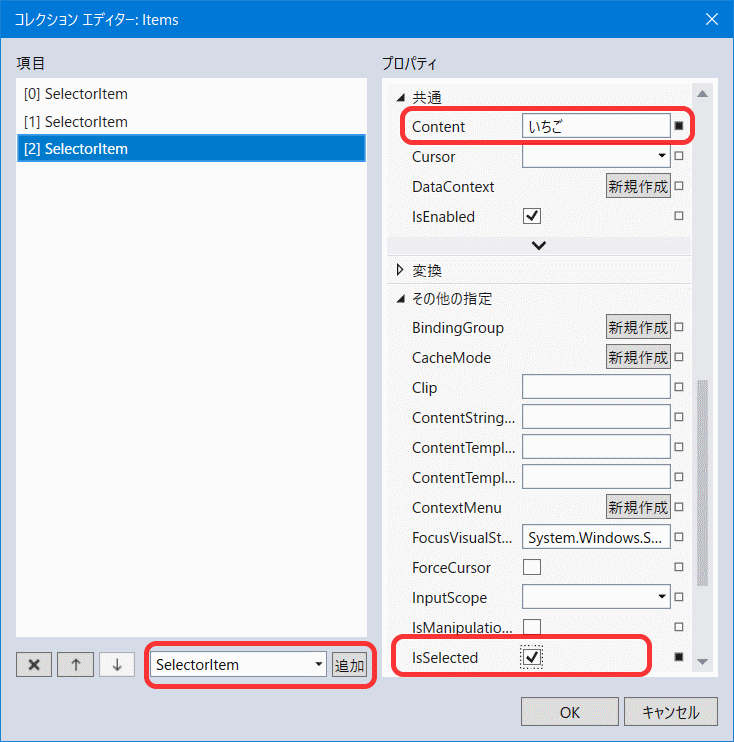Click 新規作成 for ContextMenu
This screenshot has width=734, height=742.
coord(638,507)
